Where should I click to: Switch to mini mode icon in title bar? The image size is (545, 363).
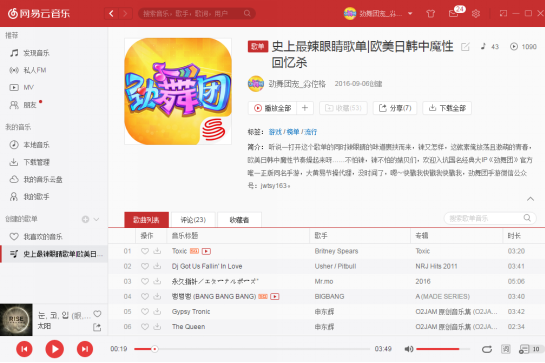pos(503,14)
